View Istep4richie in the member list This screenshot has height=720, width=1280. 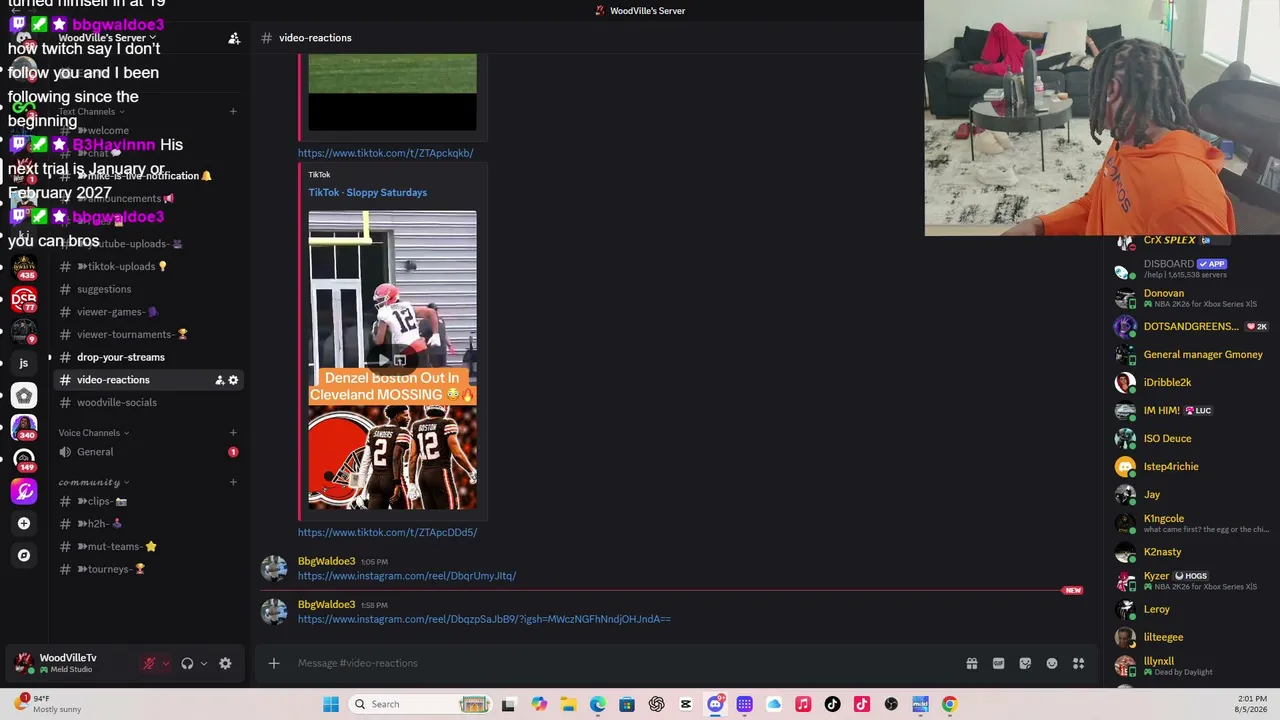pos(1193,466)
